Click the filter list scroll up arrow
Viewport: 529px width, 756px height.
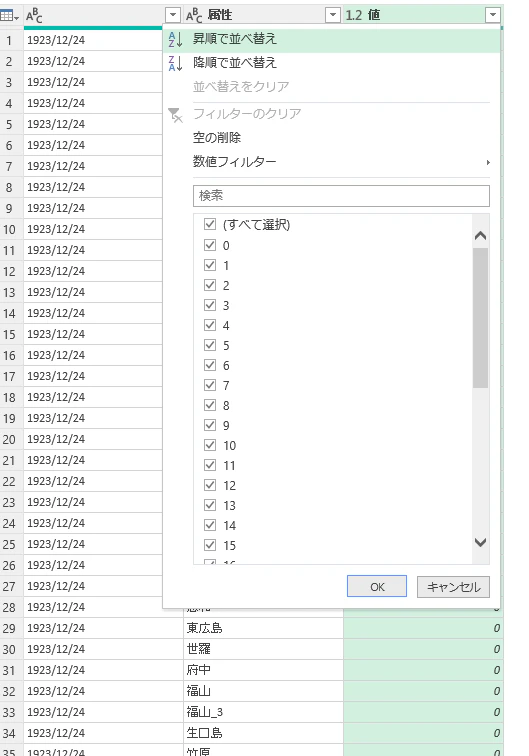pos(480,236)
